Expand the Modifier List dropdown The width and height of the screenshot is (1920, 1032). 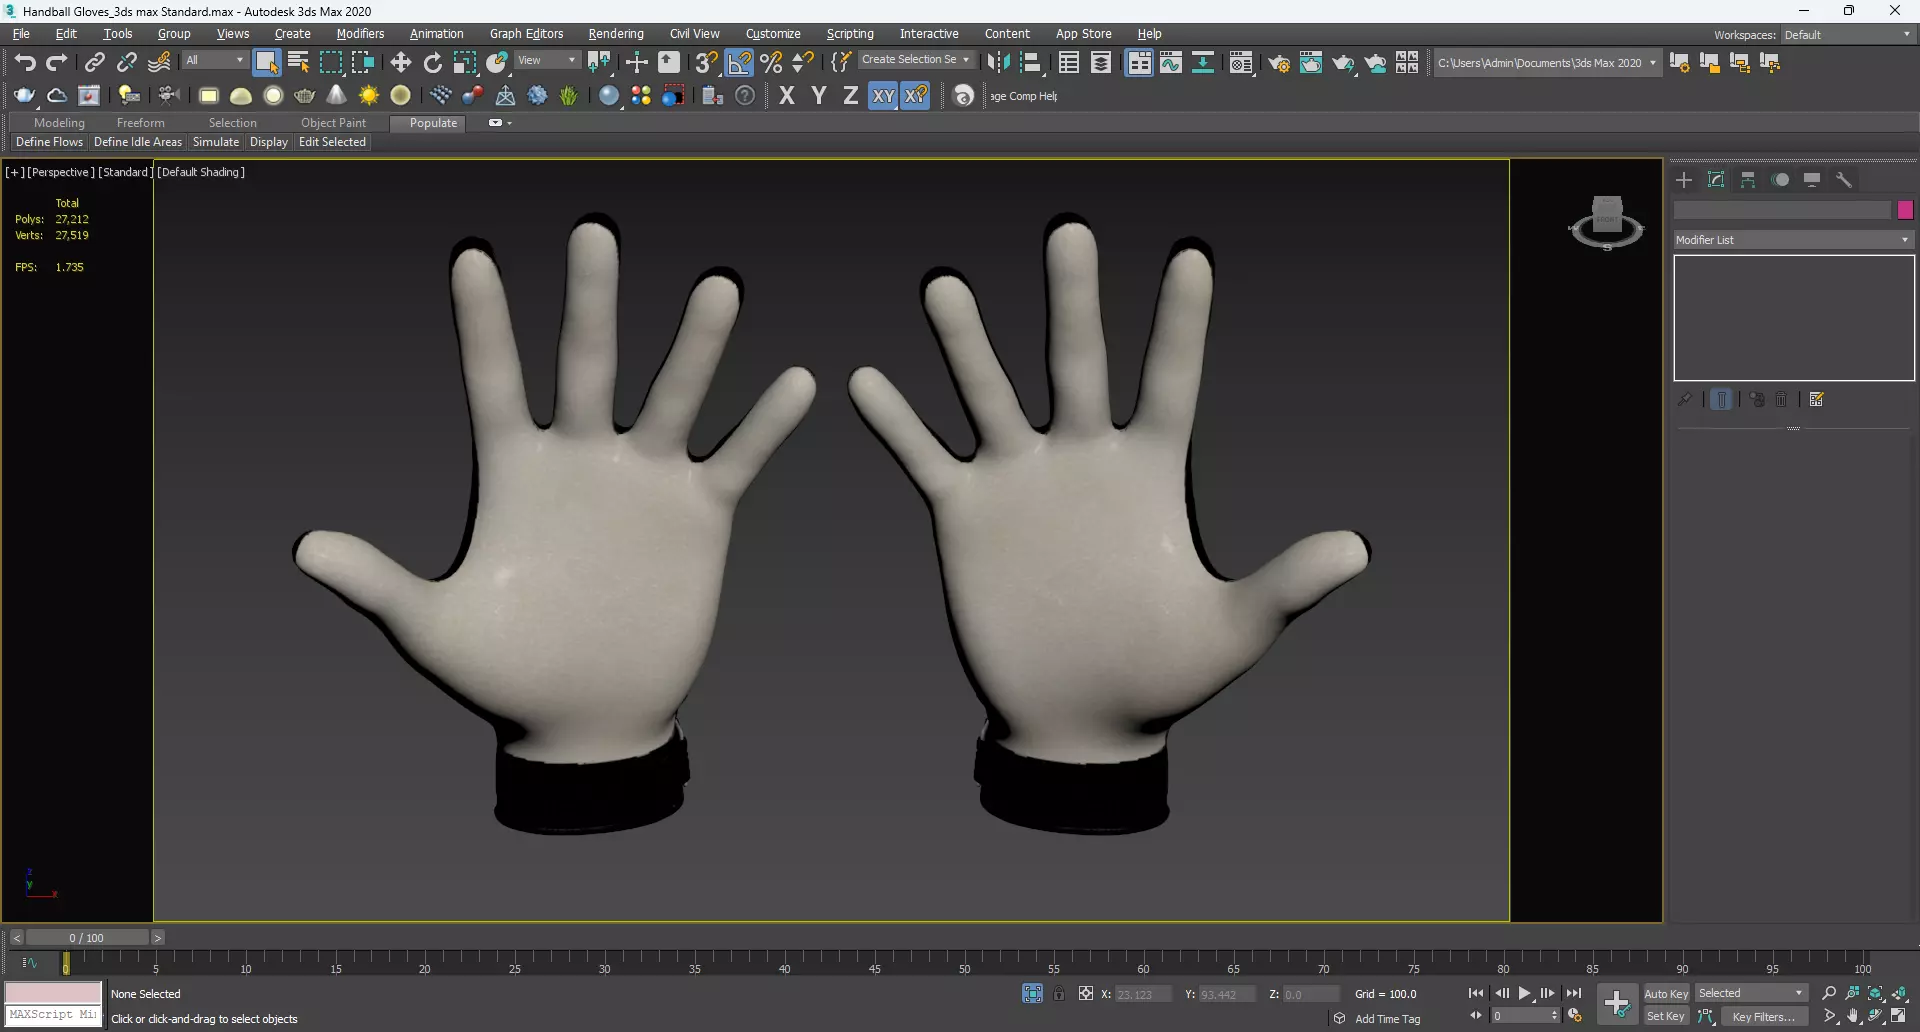point(1794,240)
